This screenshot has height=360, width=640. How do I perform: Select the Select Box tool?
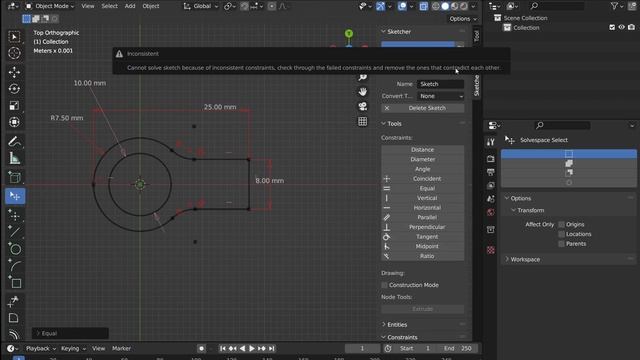click(x=14, y=37)
